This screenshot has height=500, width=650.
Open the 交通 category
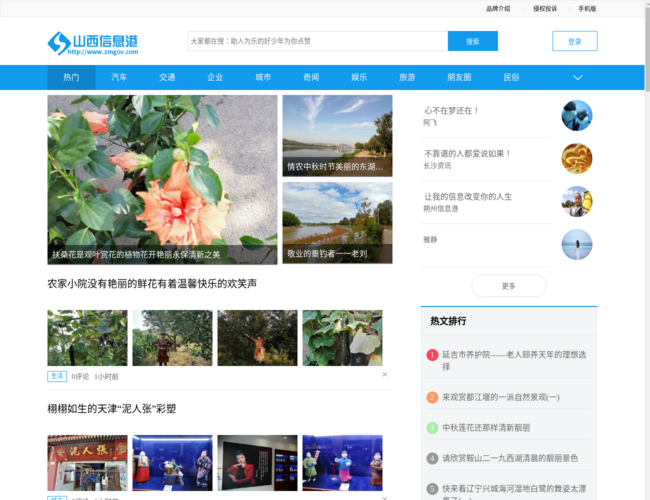(x=167, y=78)
